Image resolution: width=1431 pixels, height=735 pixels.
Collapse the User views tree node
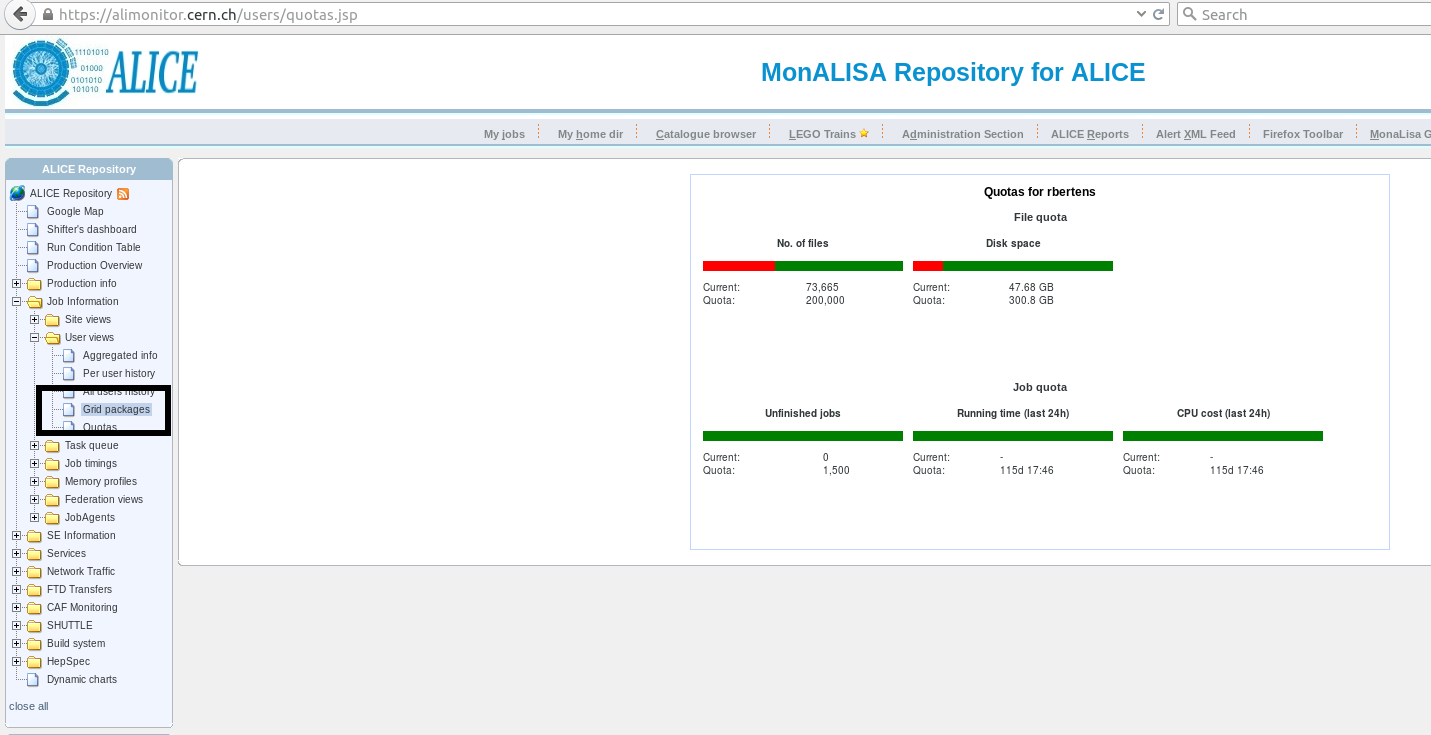click(34, 337)
